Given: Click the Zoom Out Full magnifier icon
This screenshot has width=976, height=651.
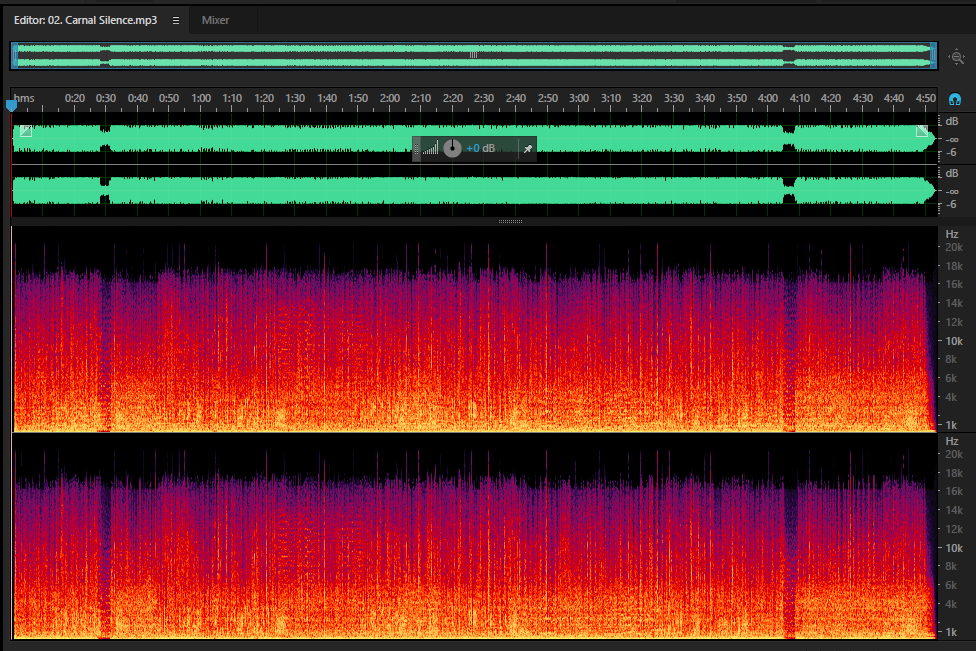Looking at the screenshot, I should tap(956, 57).
